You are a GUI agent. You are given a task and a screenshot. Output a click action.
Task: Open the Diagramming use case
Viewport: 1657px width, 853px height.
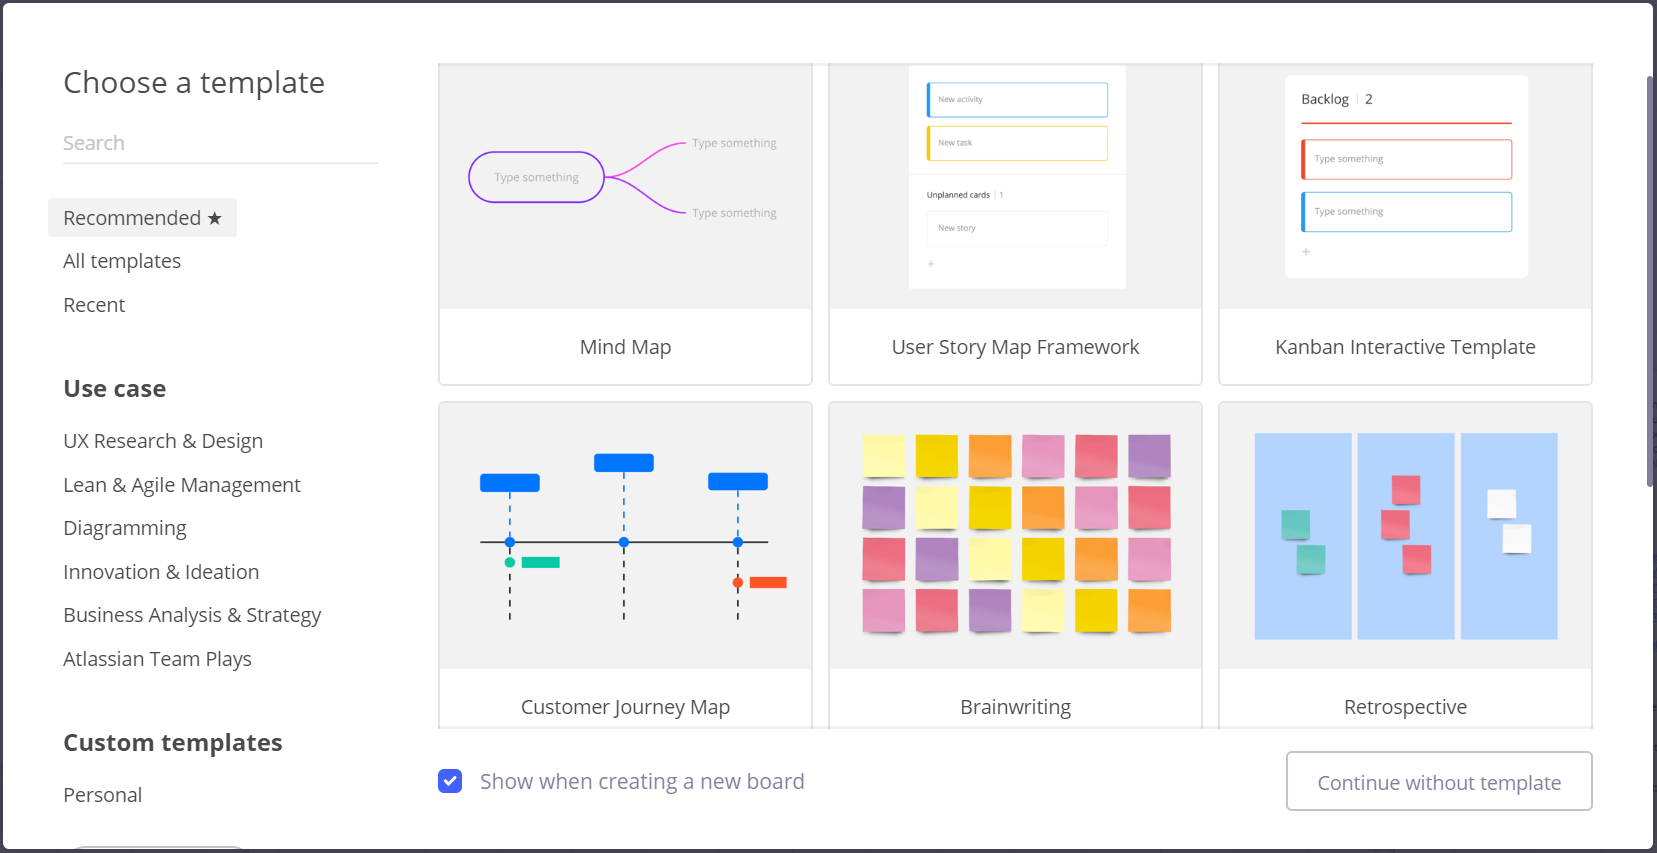tap(125, 528)
